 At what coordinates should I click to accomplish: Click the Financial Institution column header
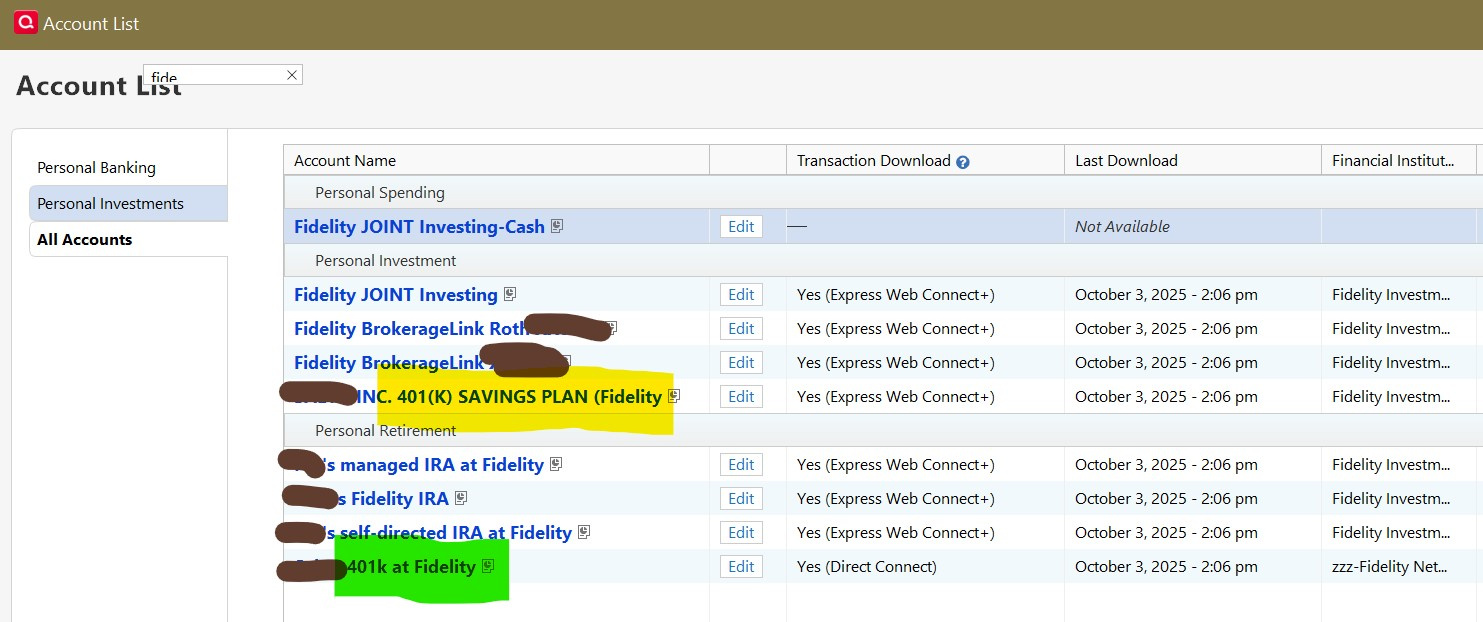click(x=1398, y=161)
